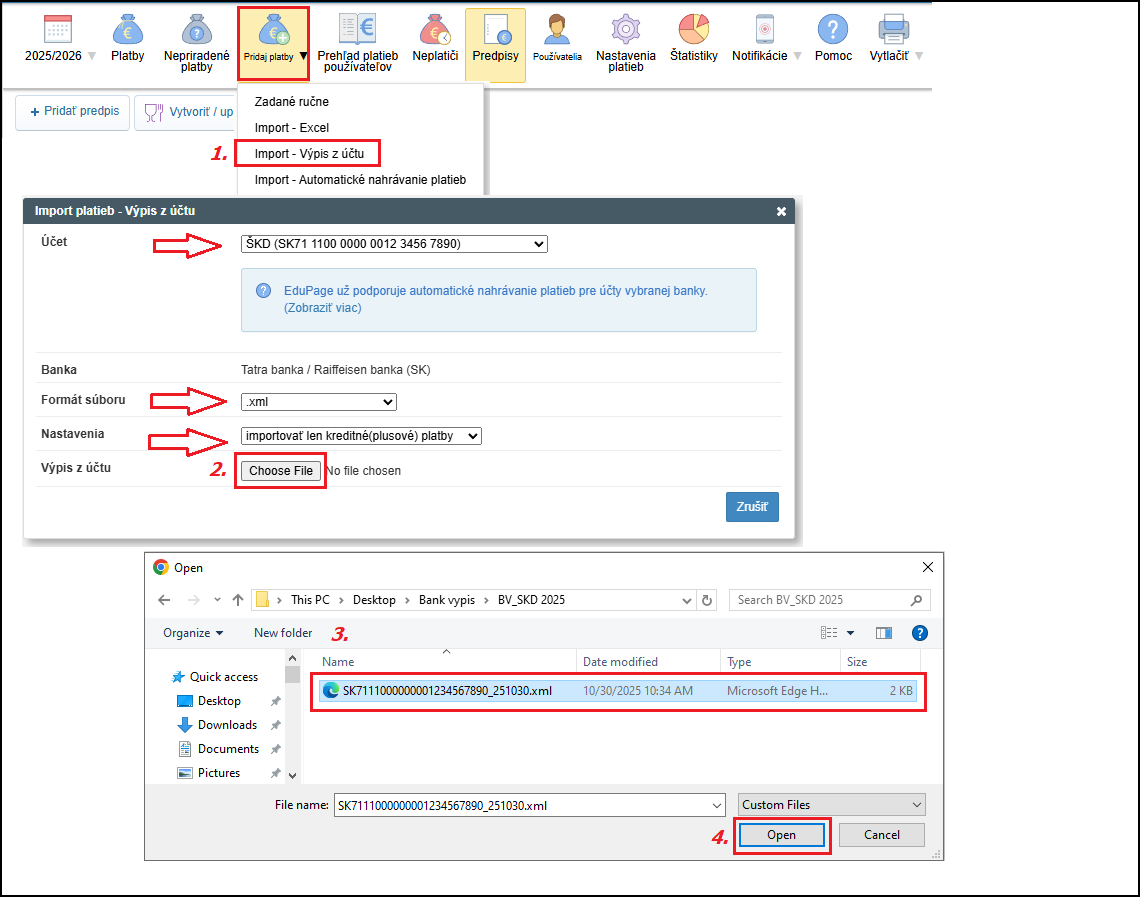Select Import - Výpis z účtu menu item
Image resolution: width=1140 pixels, height=897 pixels.
316,153
